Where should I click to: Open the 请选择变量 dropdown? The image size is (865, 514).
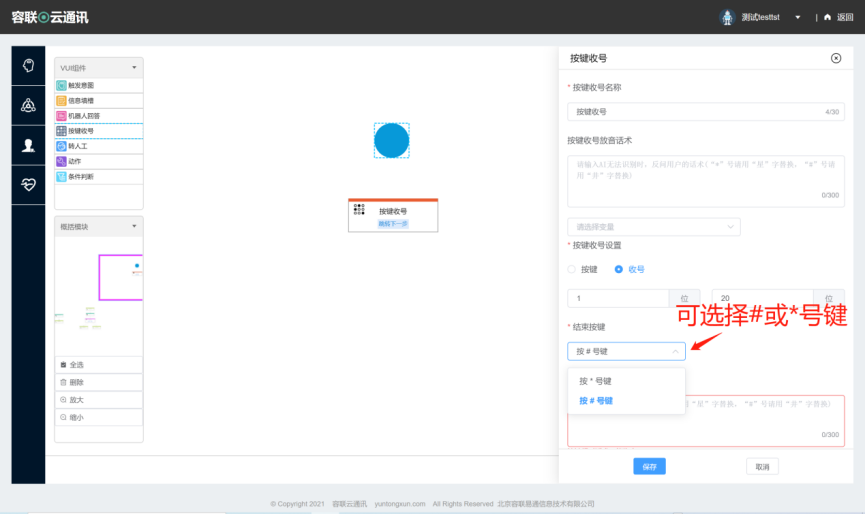(654, 227)
